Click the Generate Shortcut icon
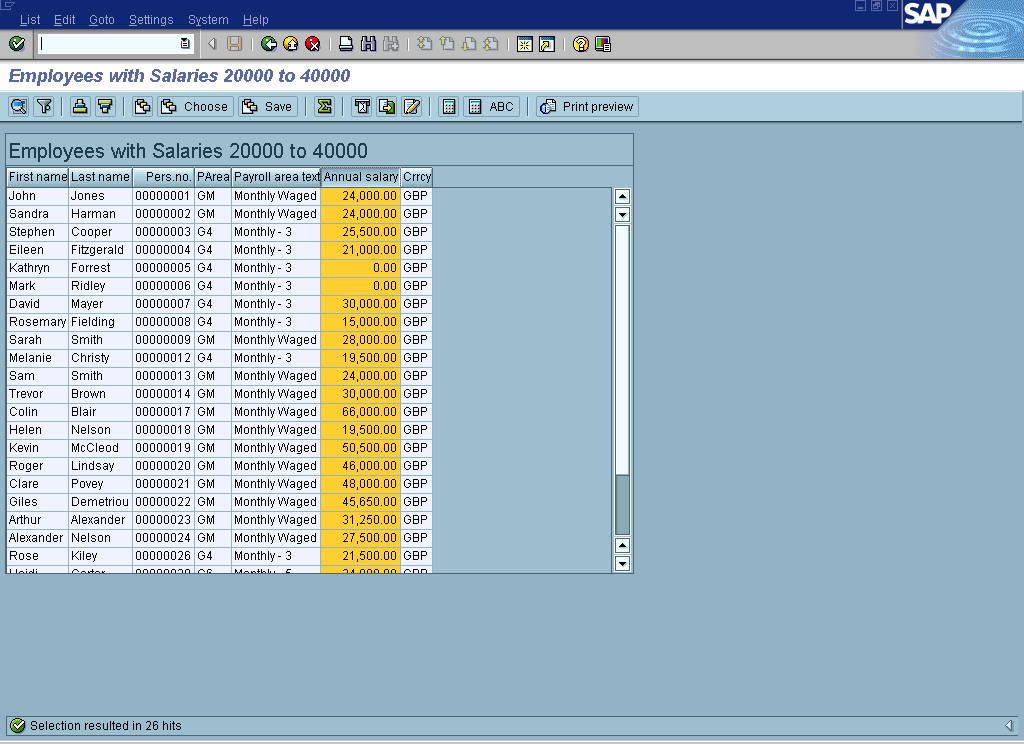The width and height of the screenshot is (1024, 744). pos(547,44)
